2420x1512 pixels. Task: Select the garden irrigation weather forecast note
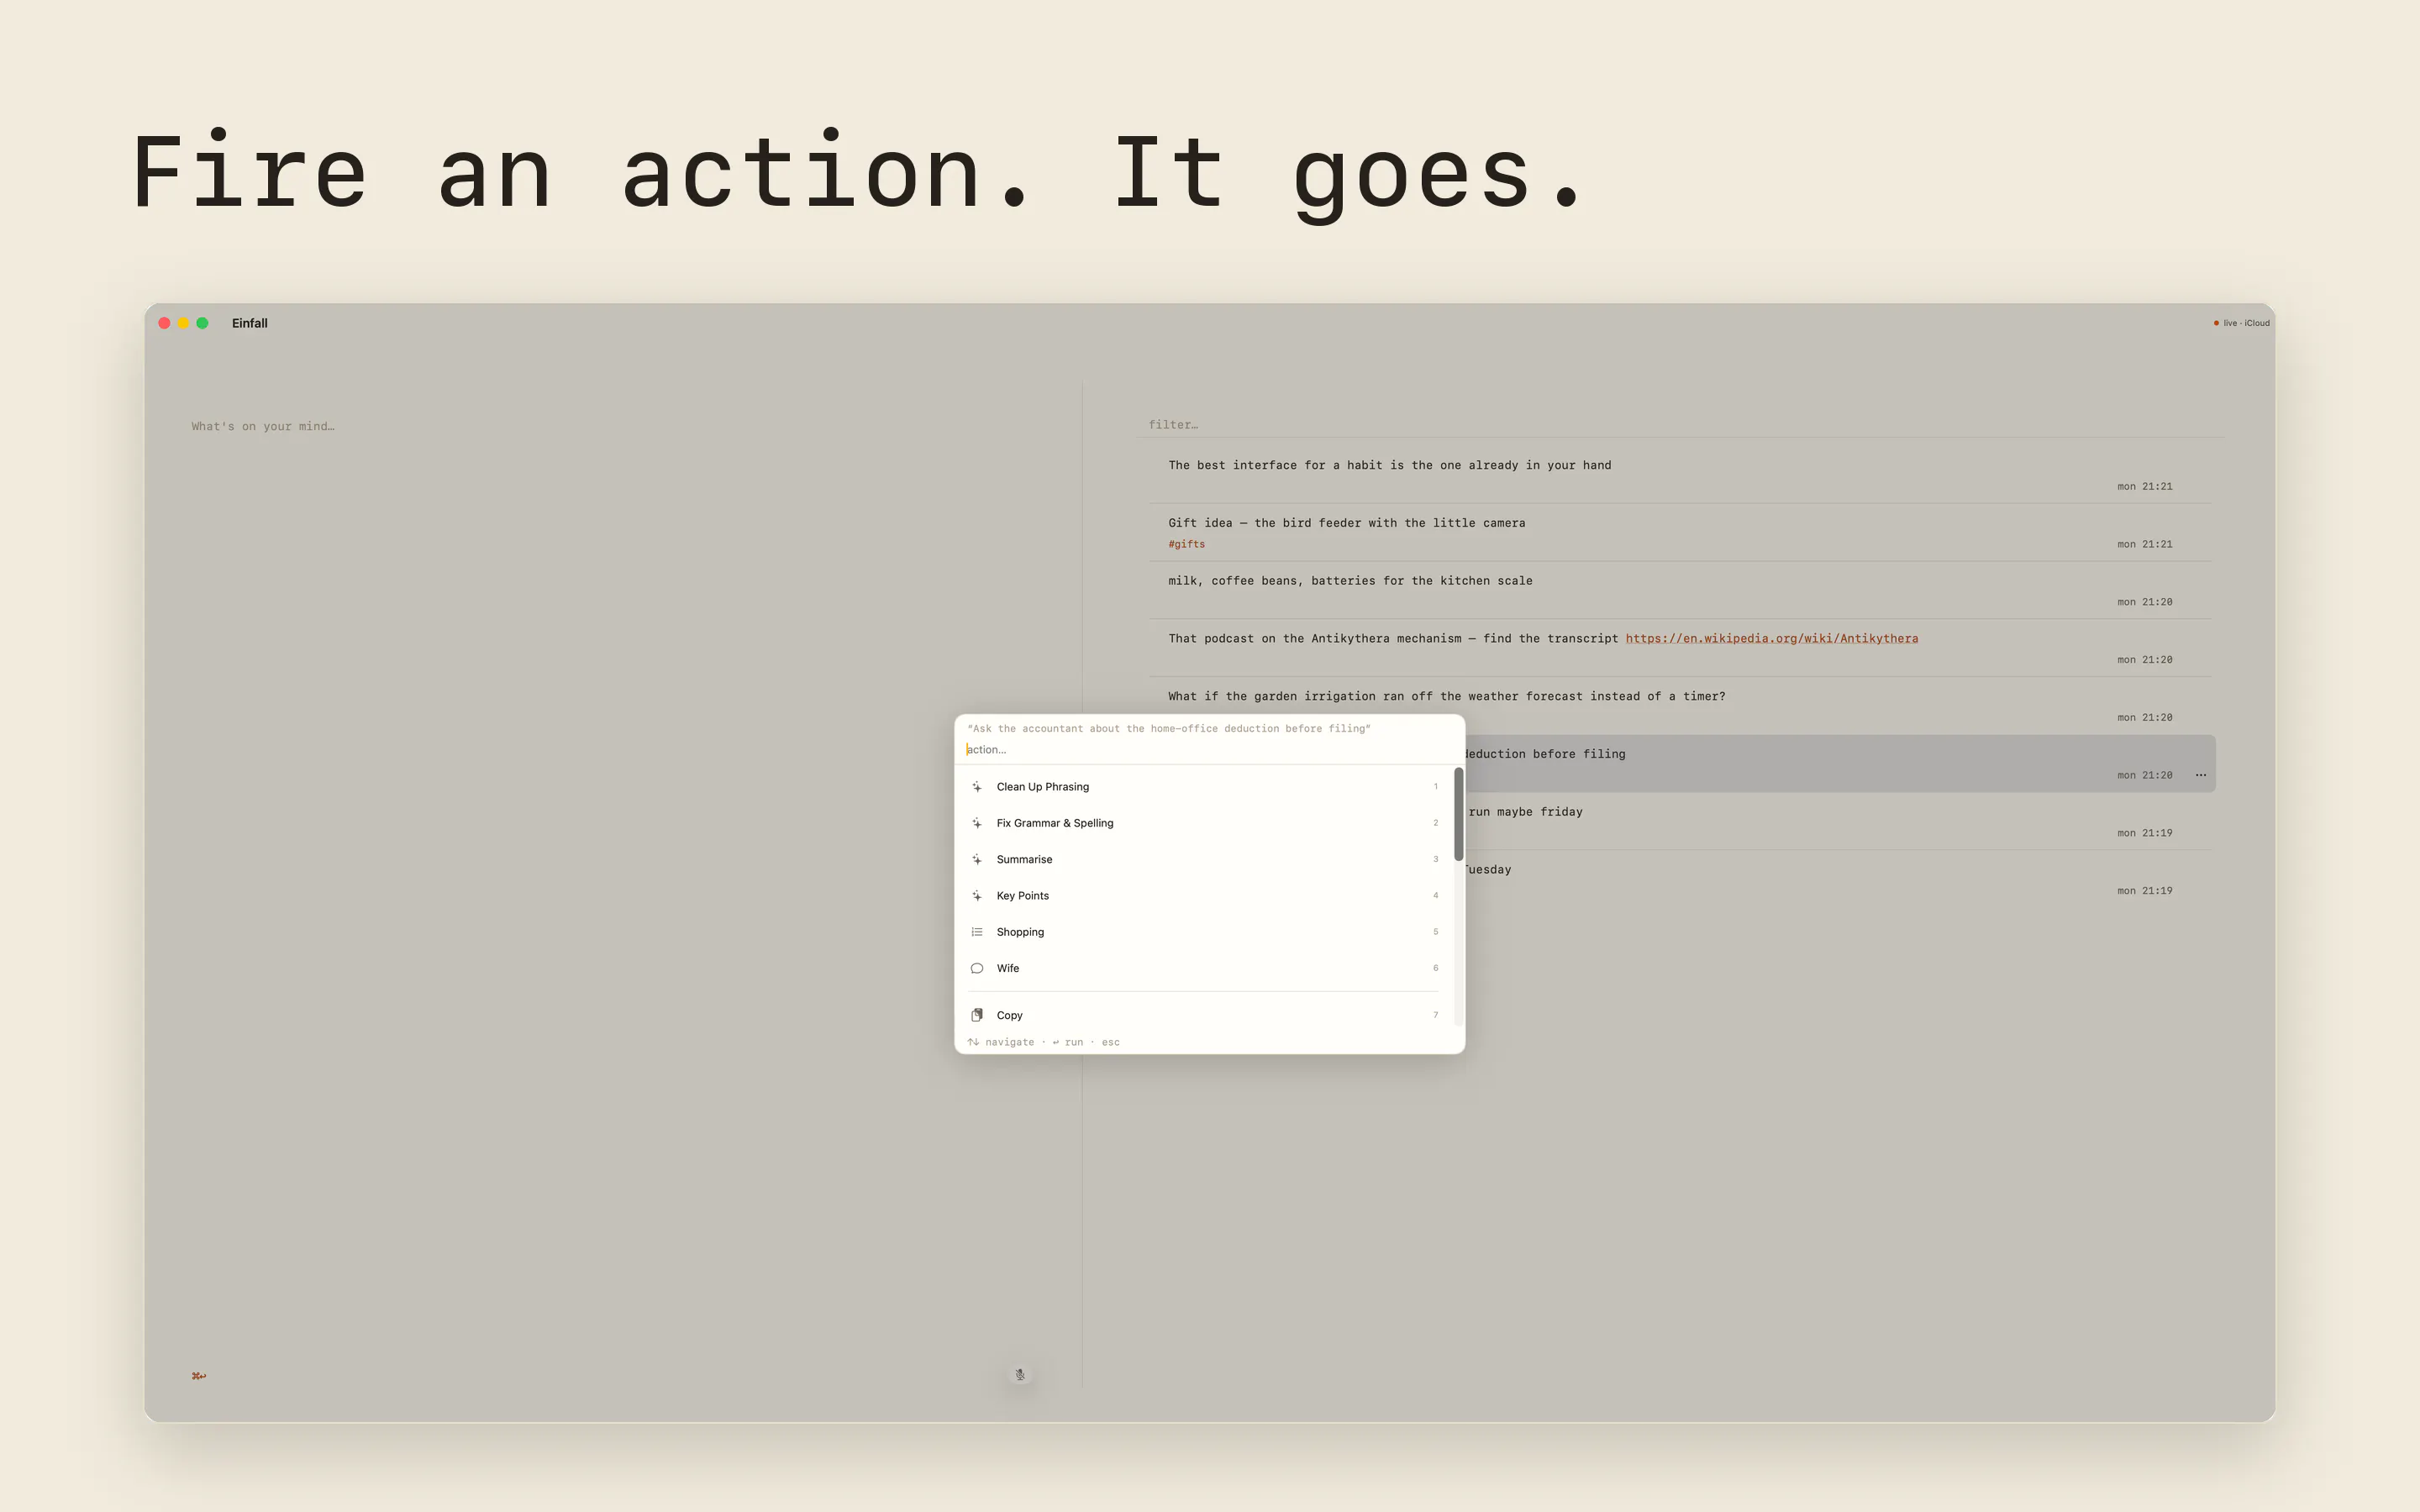[x=1680, y=705]
